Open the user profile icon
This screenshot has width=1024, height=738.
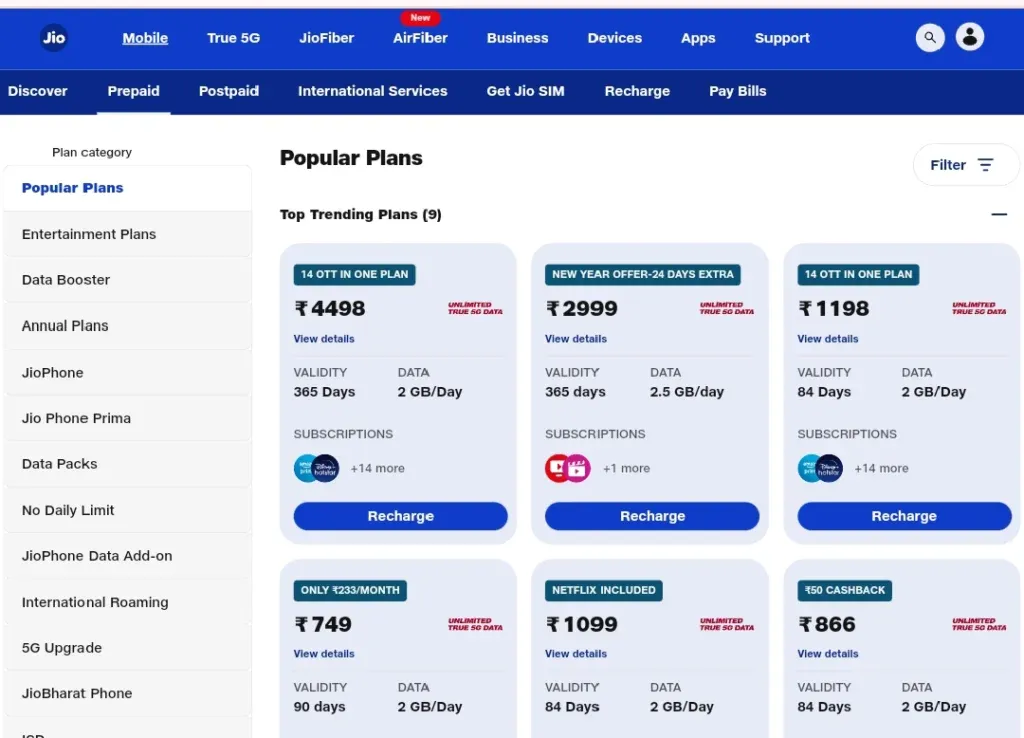click(969, 37)
